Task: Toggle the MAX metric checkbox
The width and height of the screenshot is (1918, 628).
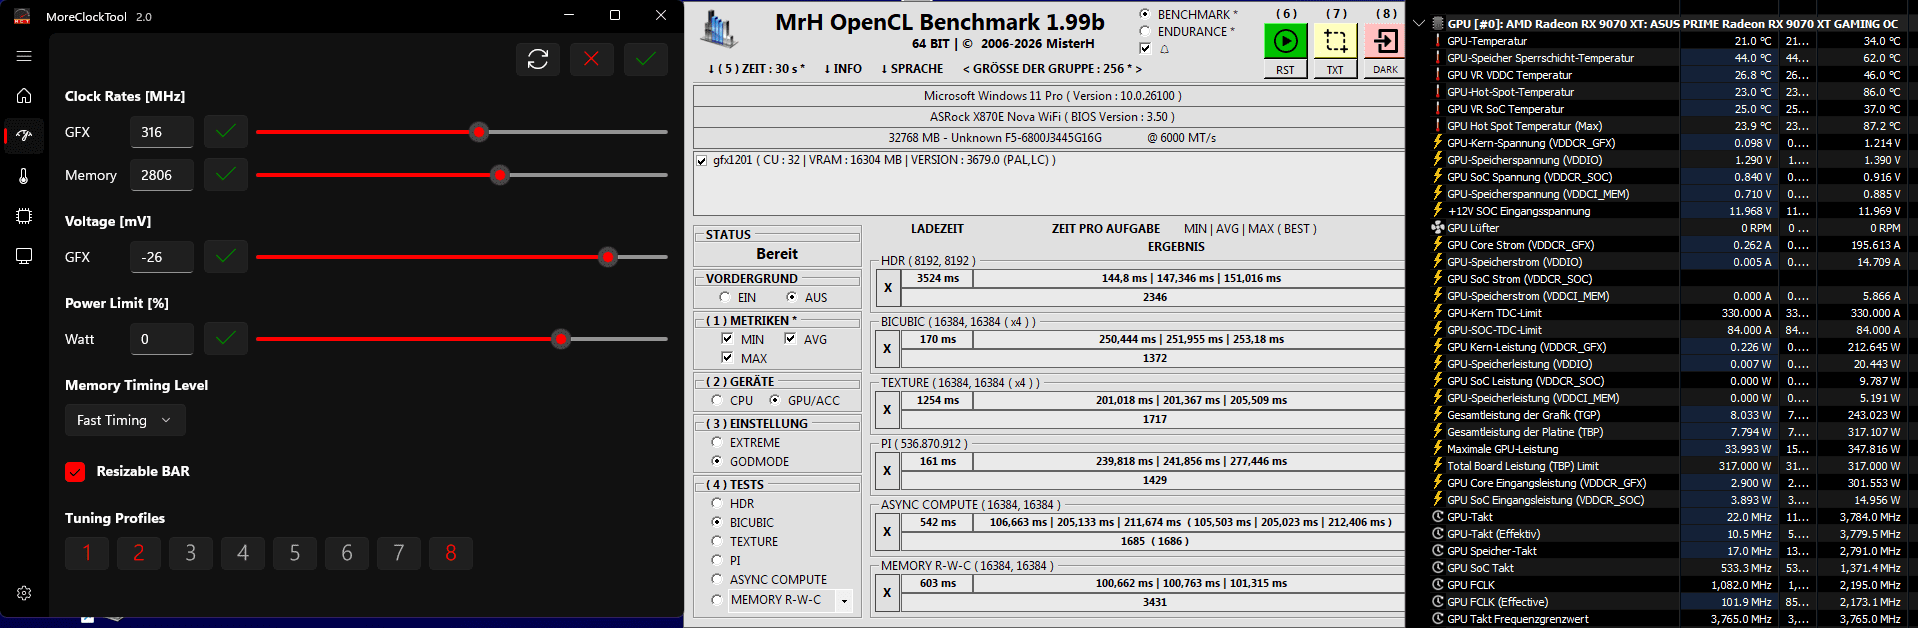Action: (x=727, y=358)
